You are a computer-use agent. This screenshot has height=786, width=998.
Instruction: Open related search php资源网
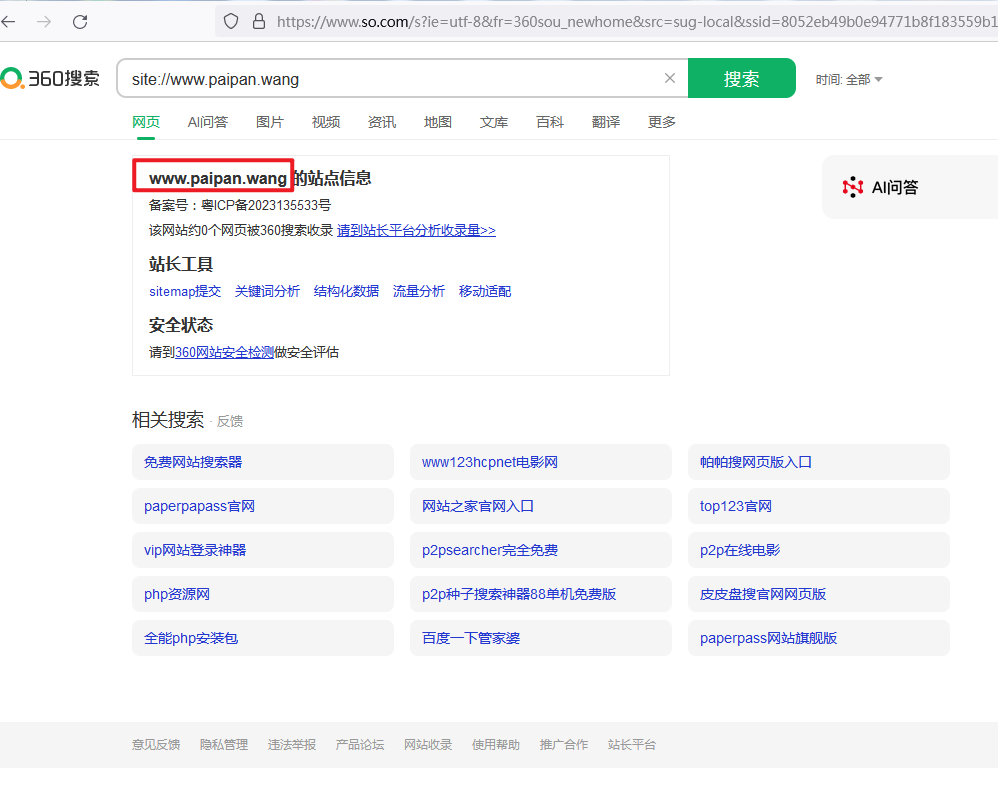coord(263,594)
